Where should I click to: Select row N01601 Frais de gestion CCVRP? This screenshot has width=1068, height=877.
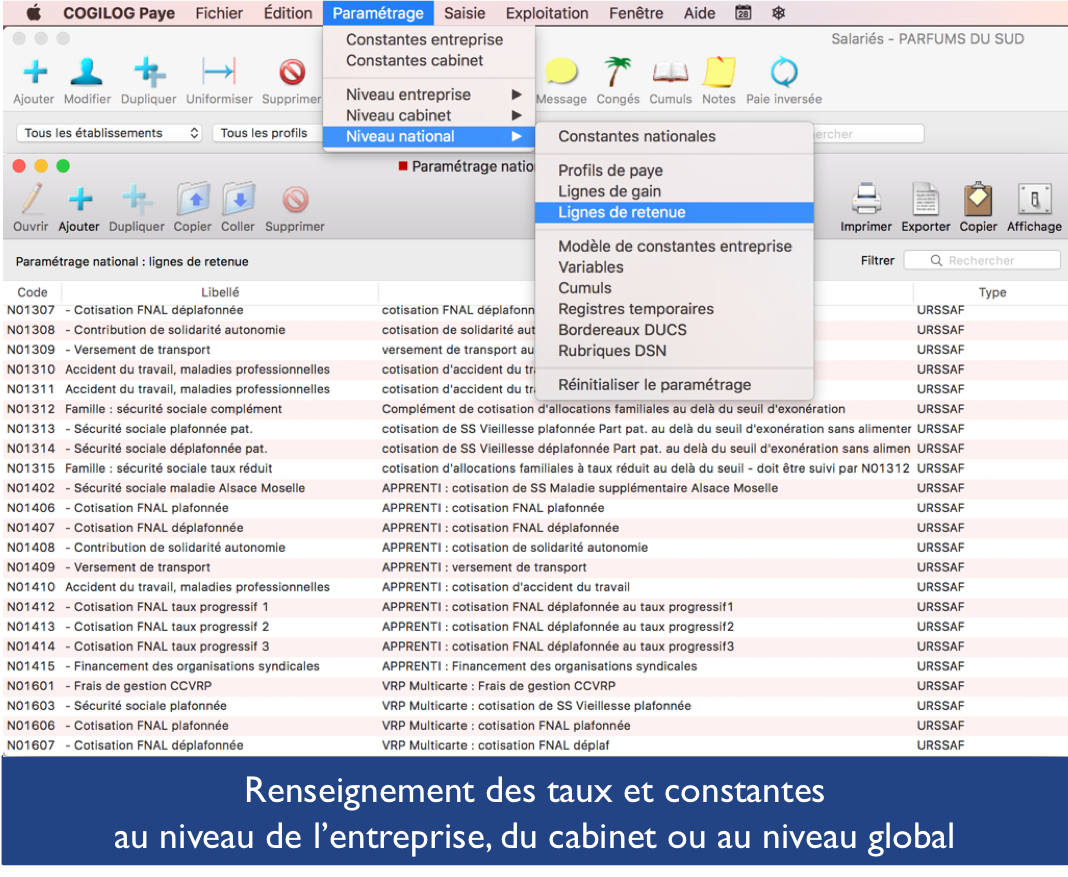coord(535,686)
